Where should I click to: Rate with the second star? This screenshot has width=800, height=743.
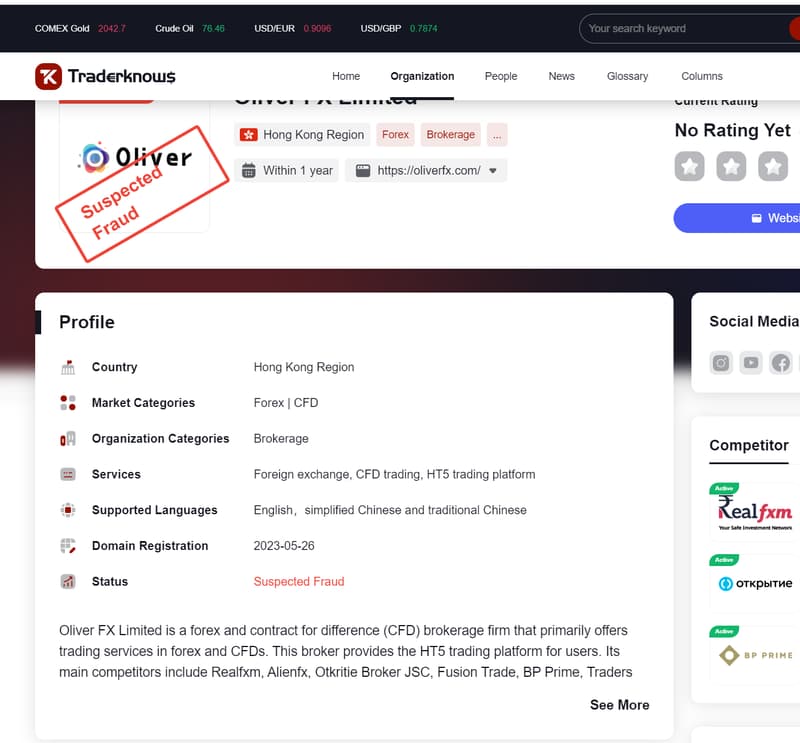tap(731, 166)
